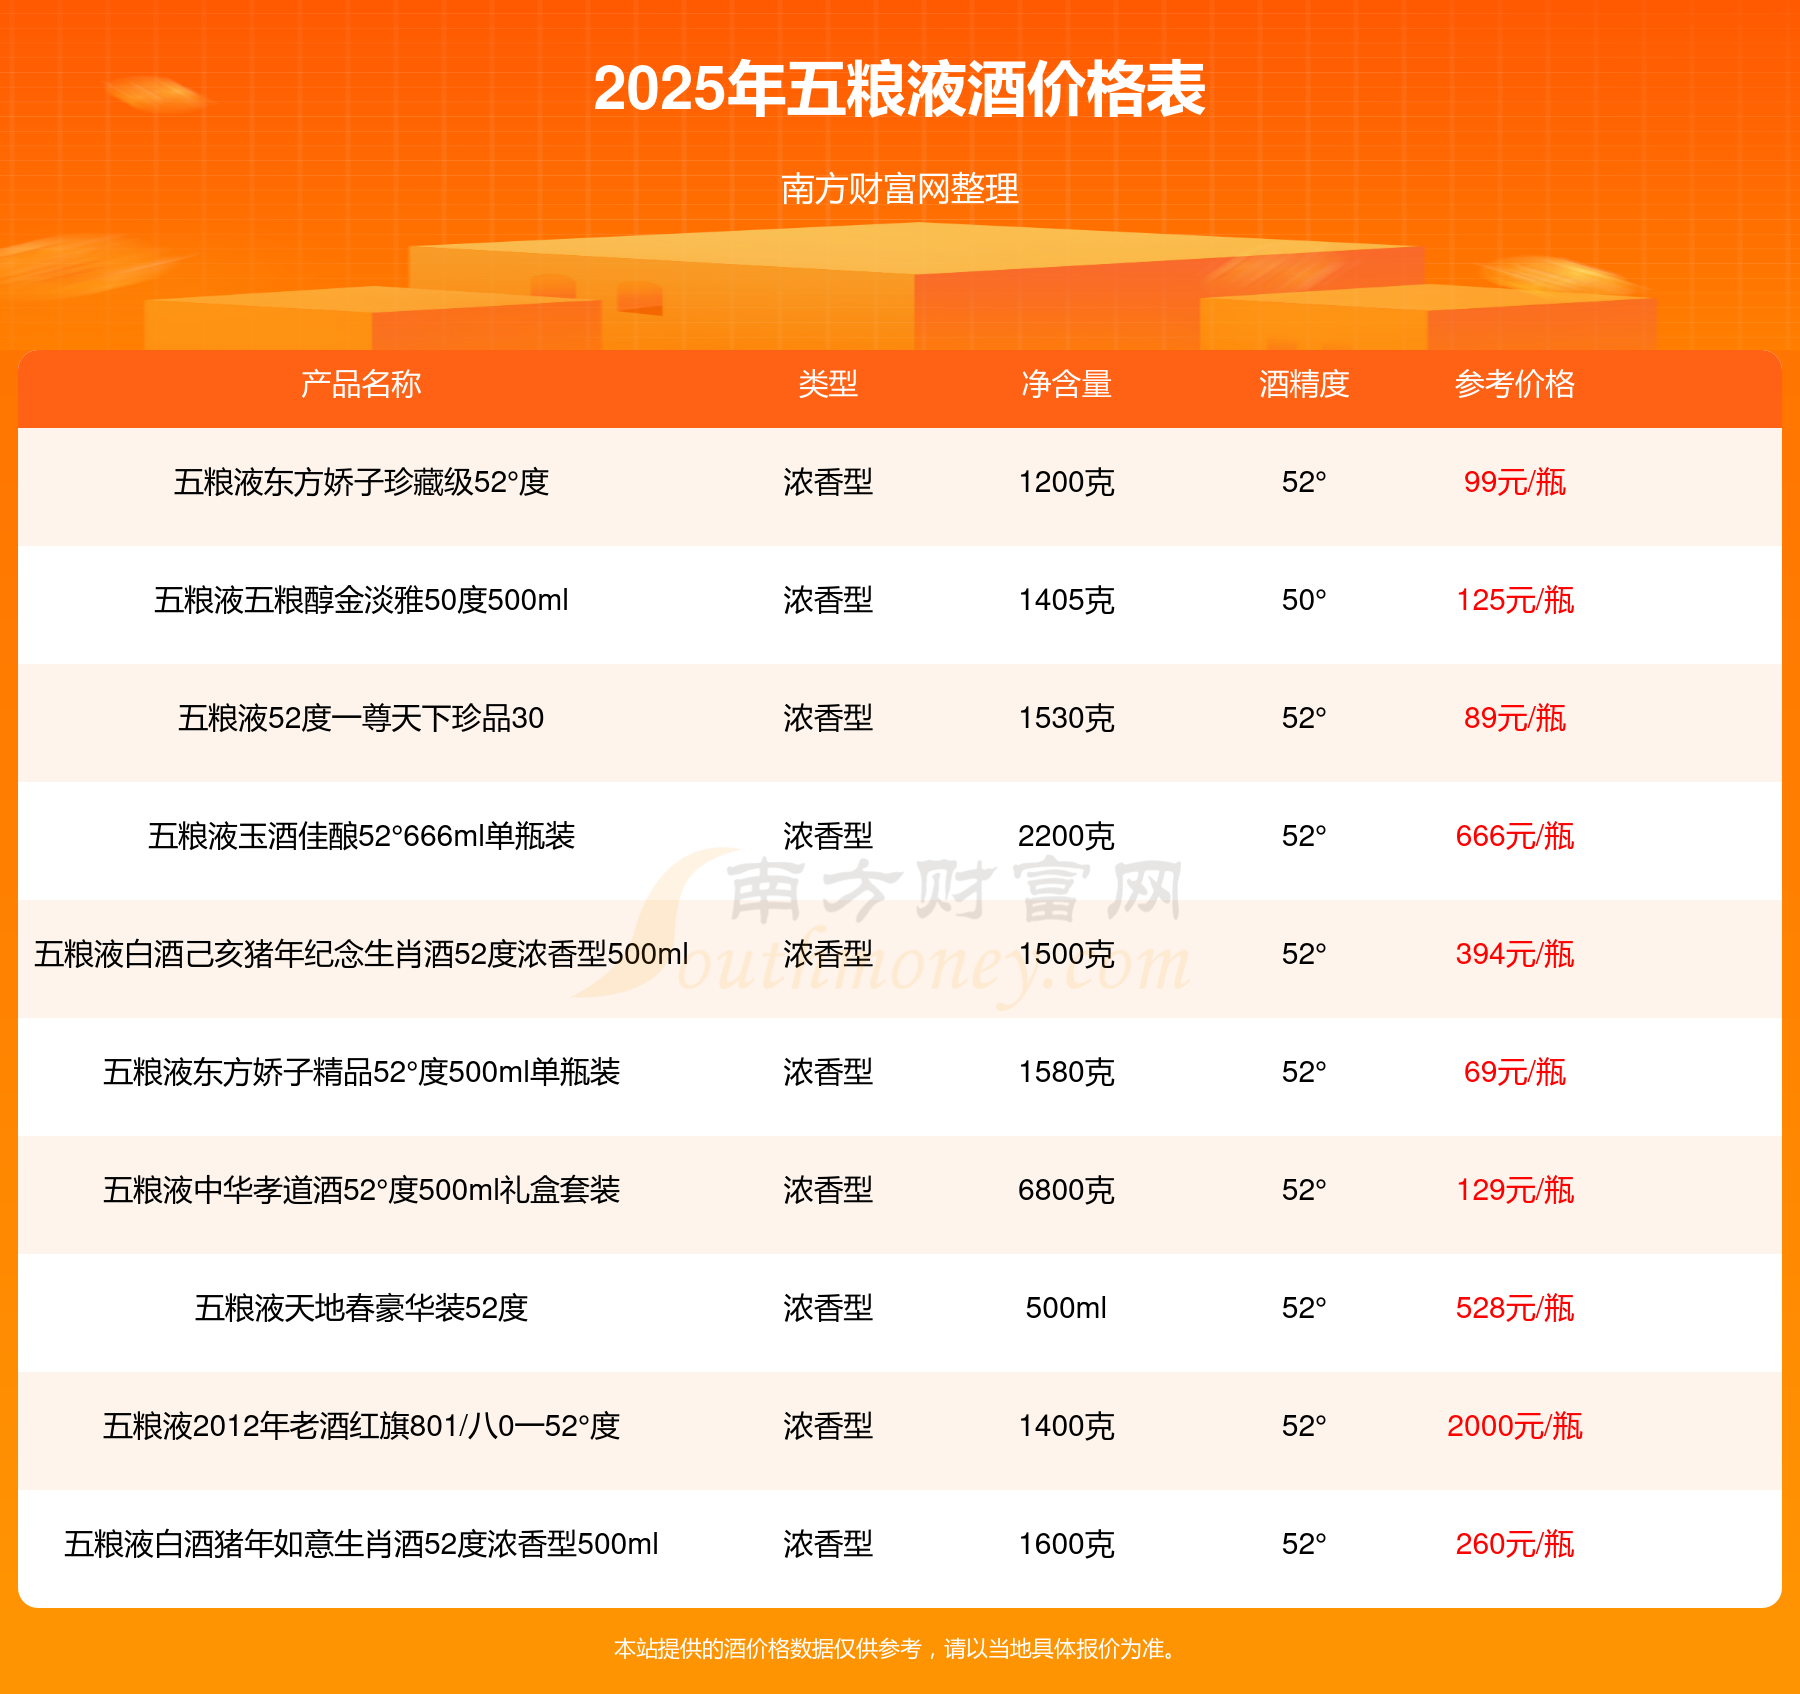Click the 酒精度 cell in the 2012年老酒红旗 row
The width and height of the screenshot is (1800, 1694).
pos(1304,1426)
